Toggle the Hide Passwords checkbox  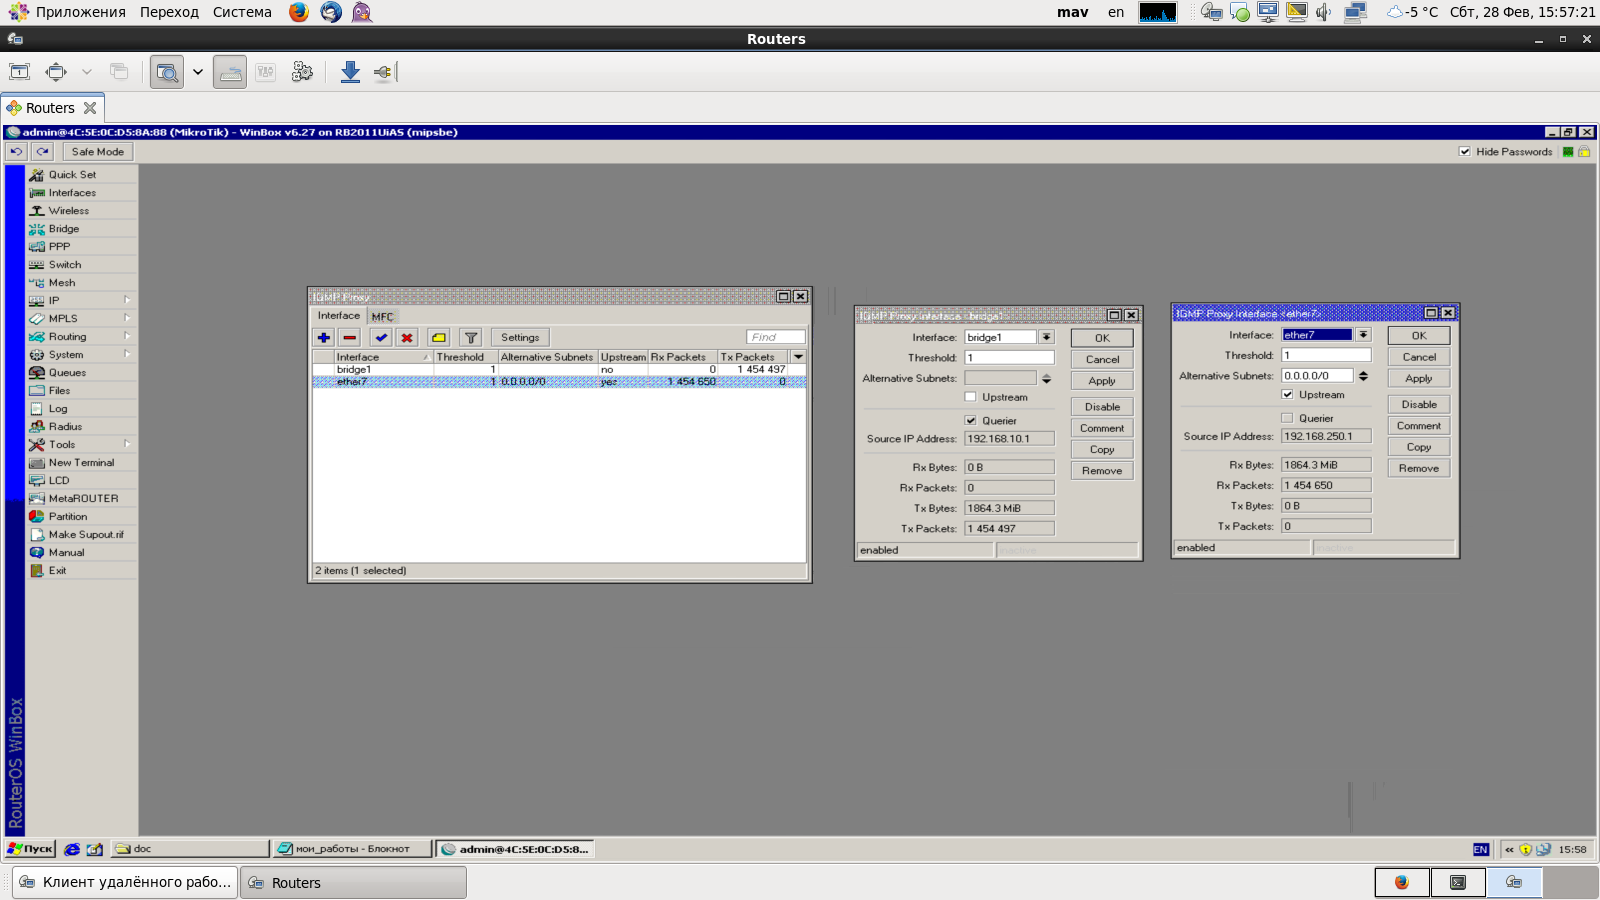point(1465,152)
